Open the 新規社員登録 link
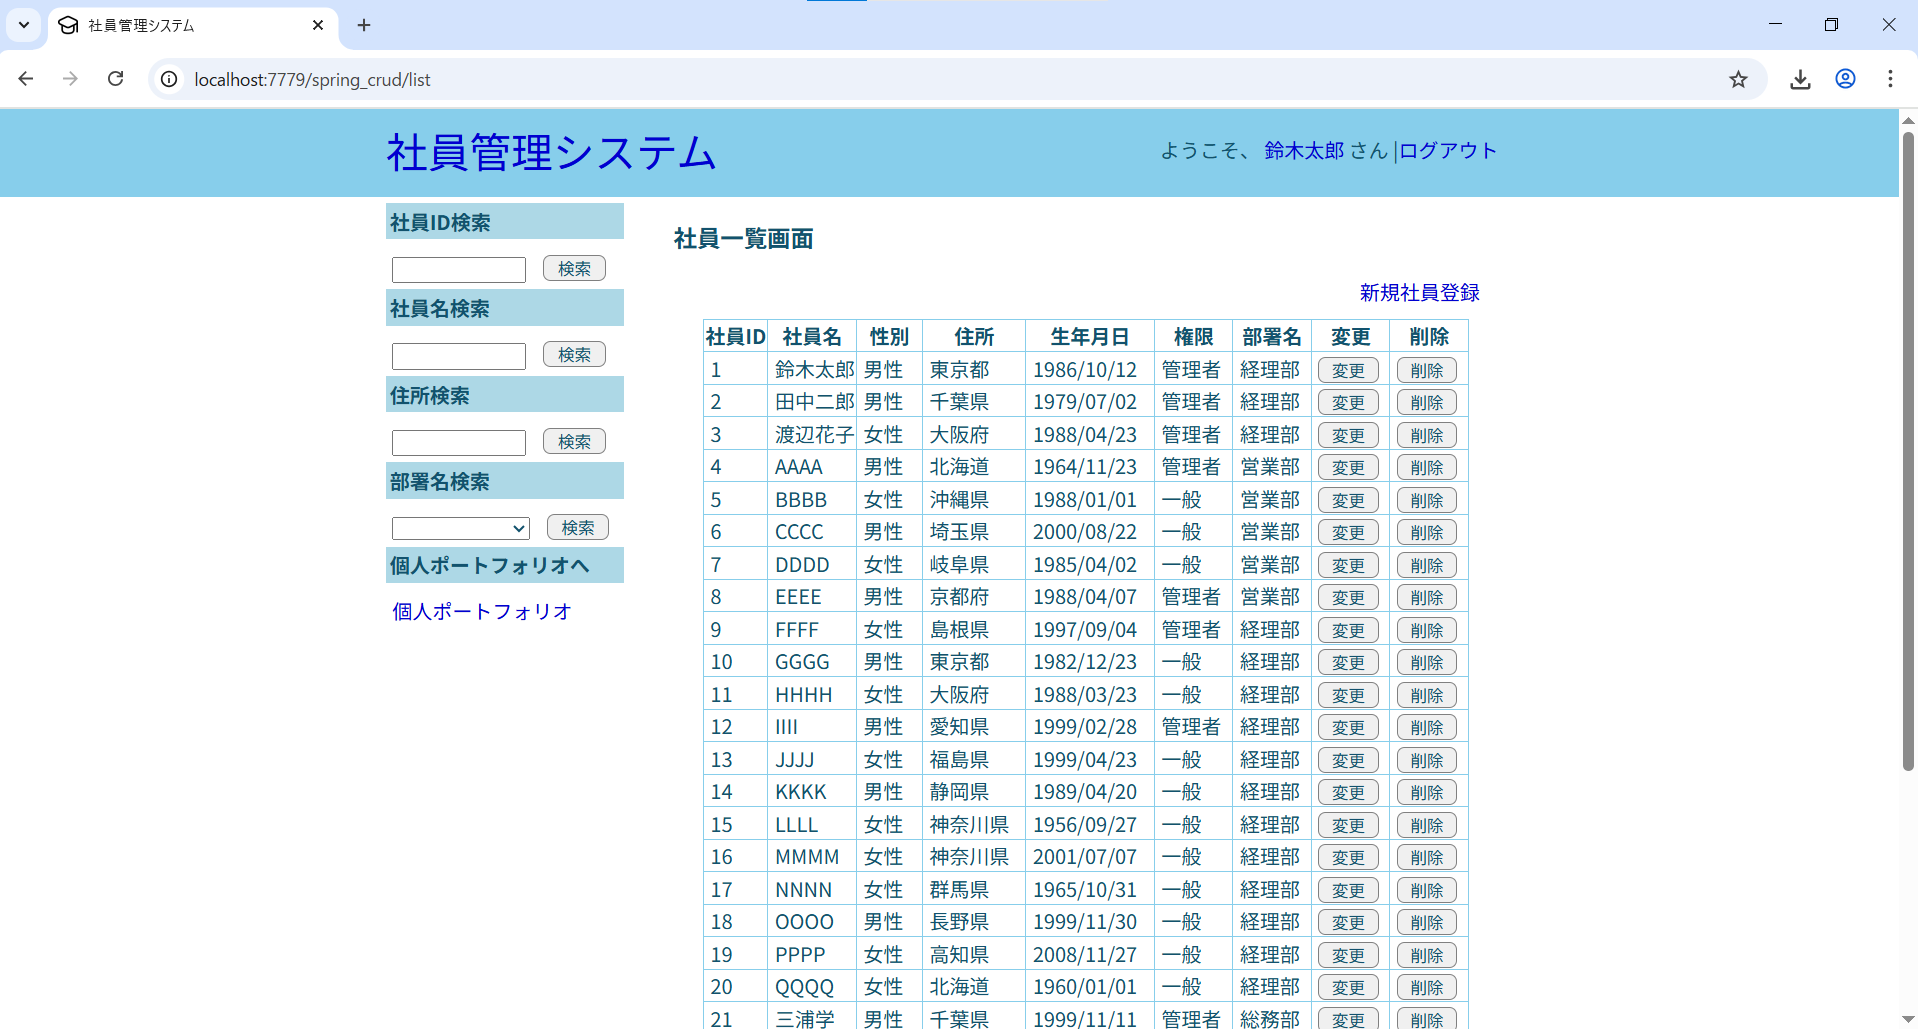This screenshot has width=1918, height=1029. click(x=1418, y=293)
